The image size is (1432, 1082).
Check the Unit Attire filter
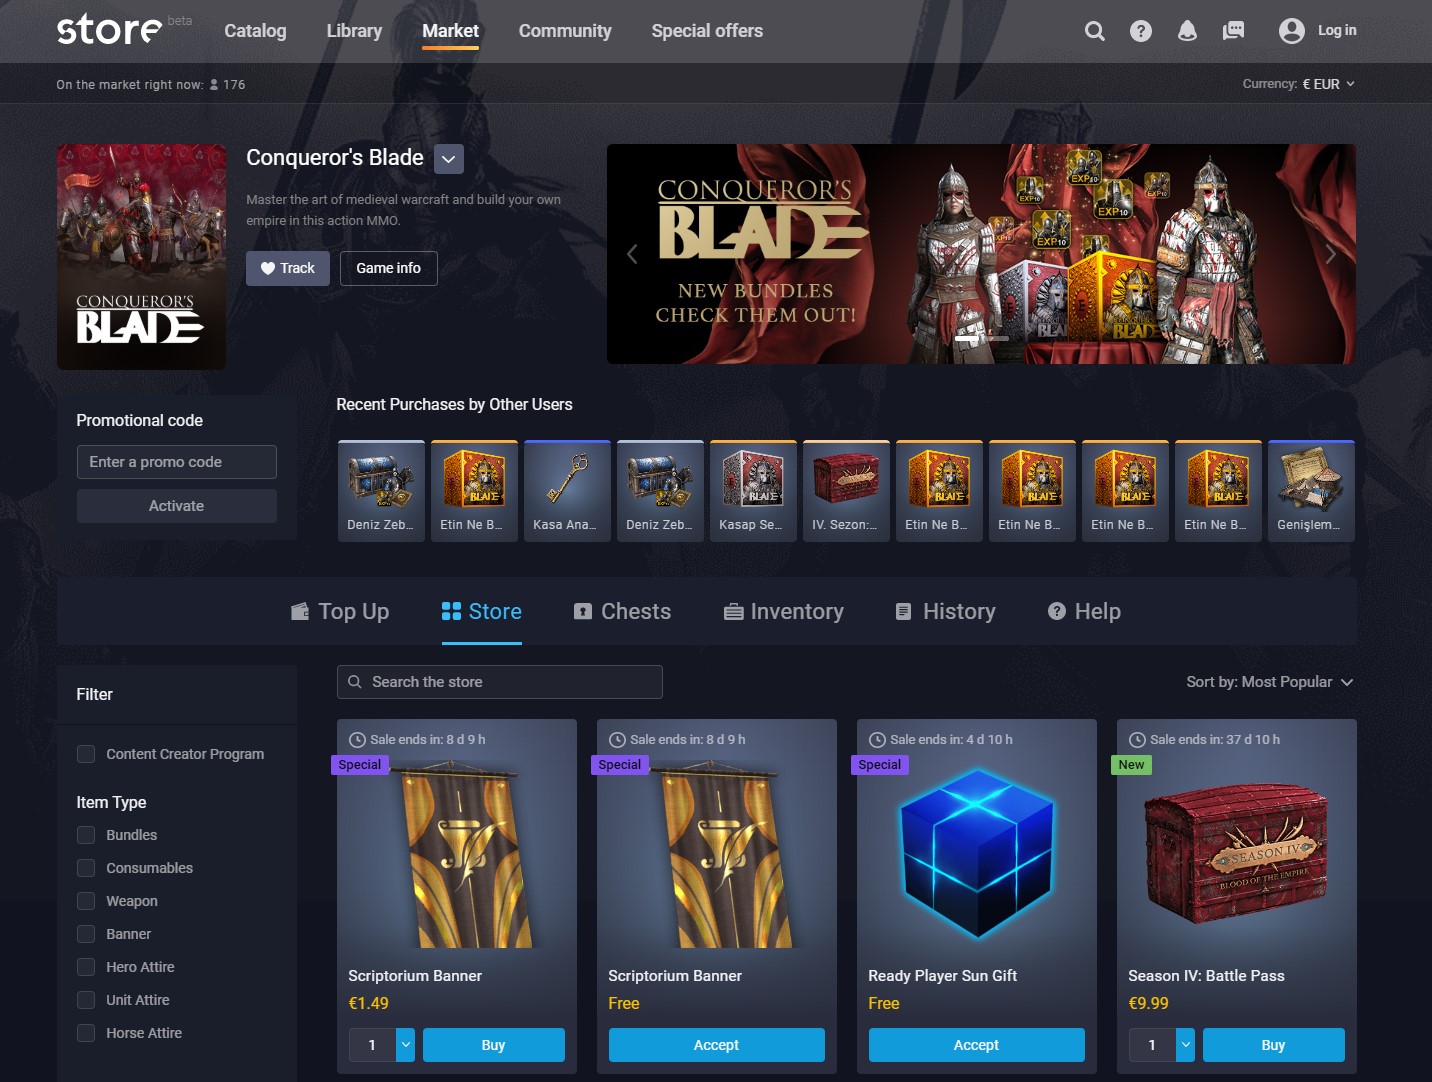[86, 1000]
